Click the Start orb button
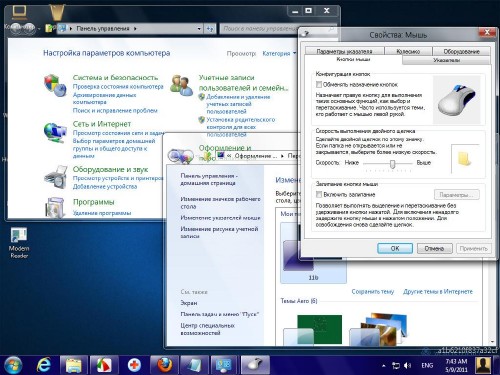Image resolution: width=500 pixels, height=375 pixels. click(12, 365)
